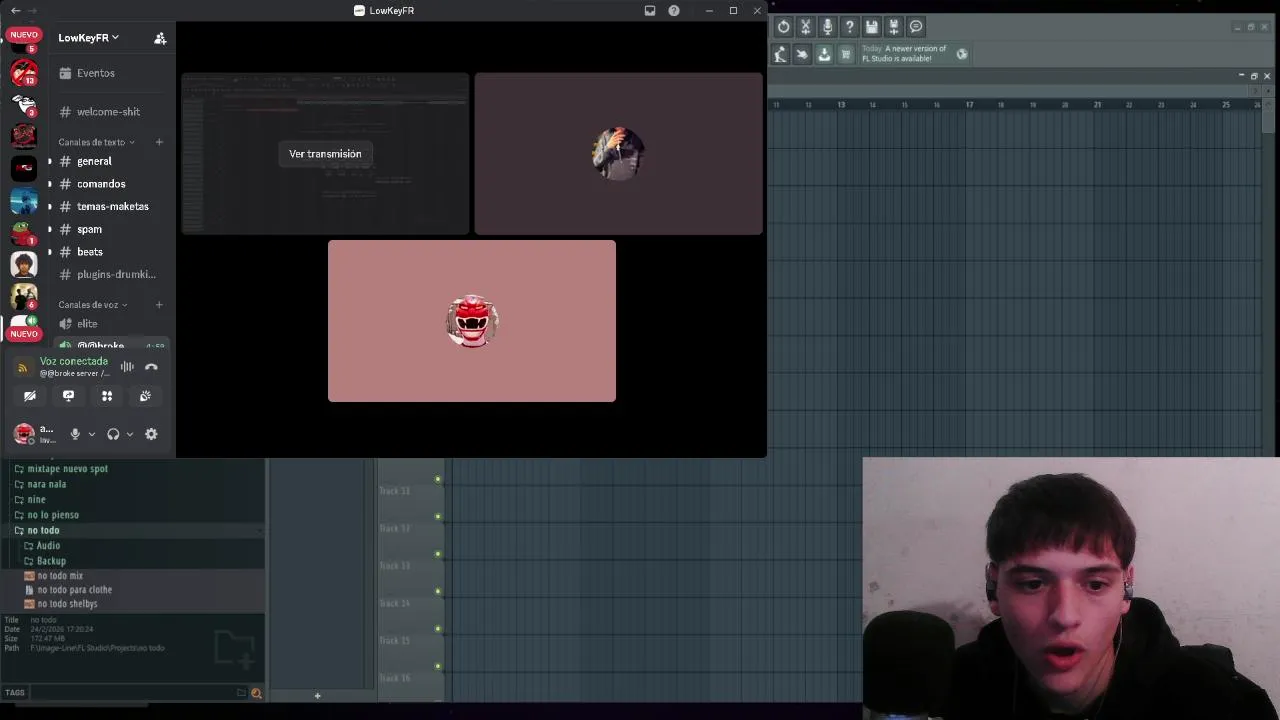Click the browser search magnifier icon
This screenshot has width=1280, height=720.
[256, 693]
